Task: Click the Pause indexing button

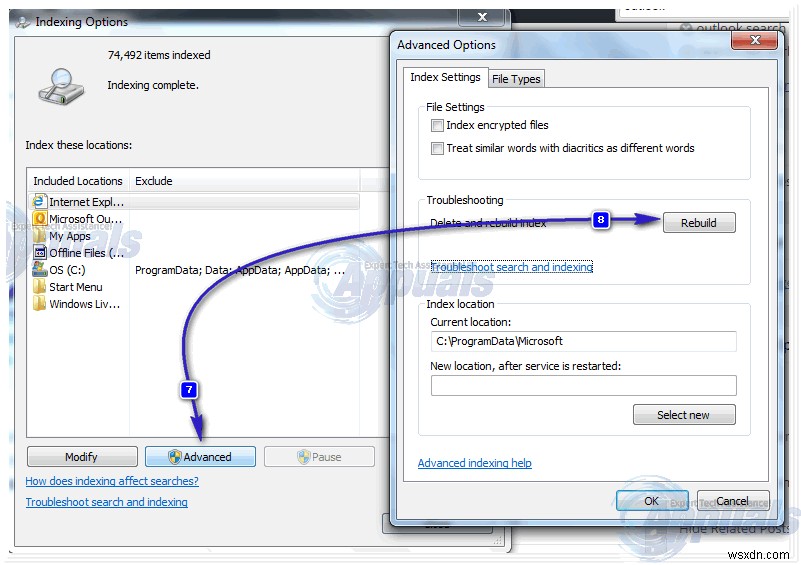Action: (319, 457)
